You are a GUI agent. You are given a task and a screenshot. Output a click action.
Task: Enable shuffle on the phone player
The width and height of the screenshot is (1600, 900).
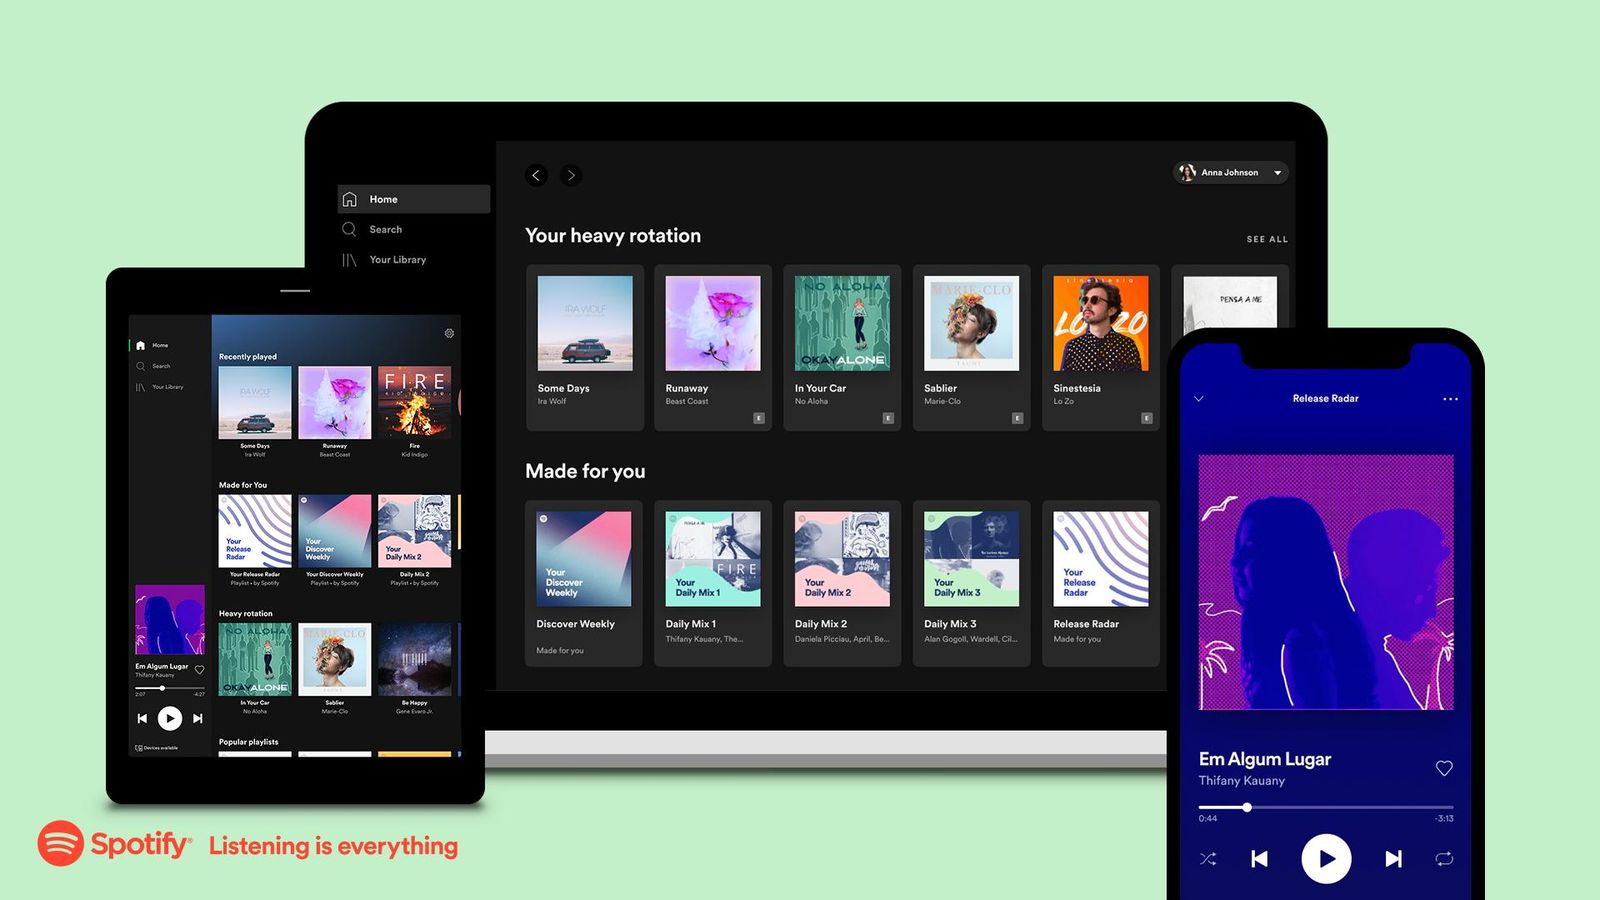coord(1208,858)
